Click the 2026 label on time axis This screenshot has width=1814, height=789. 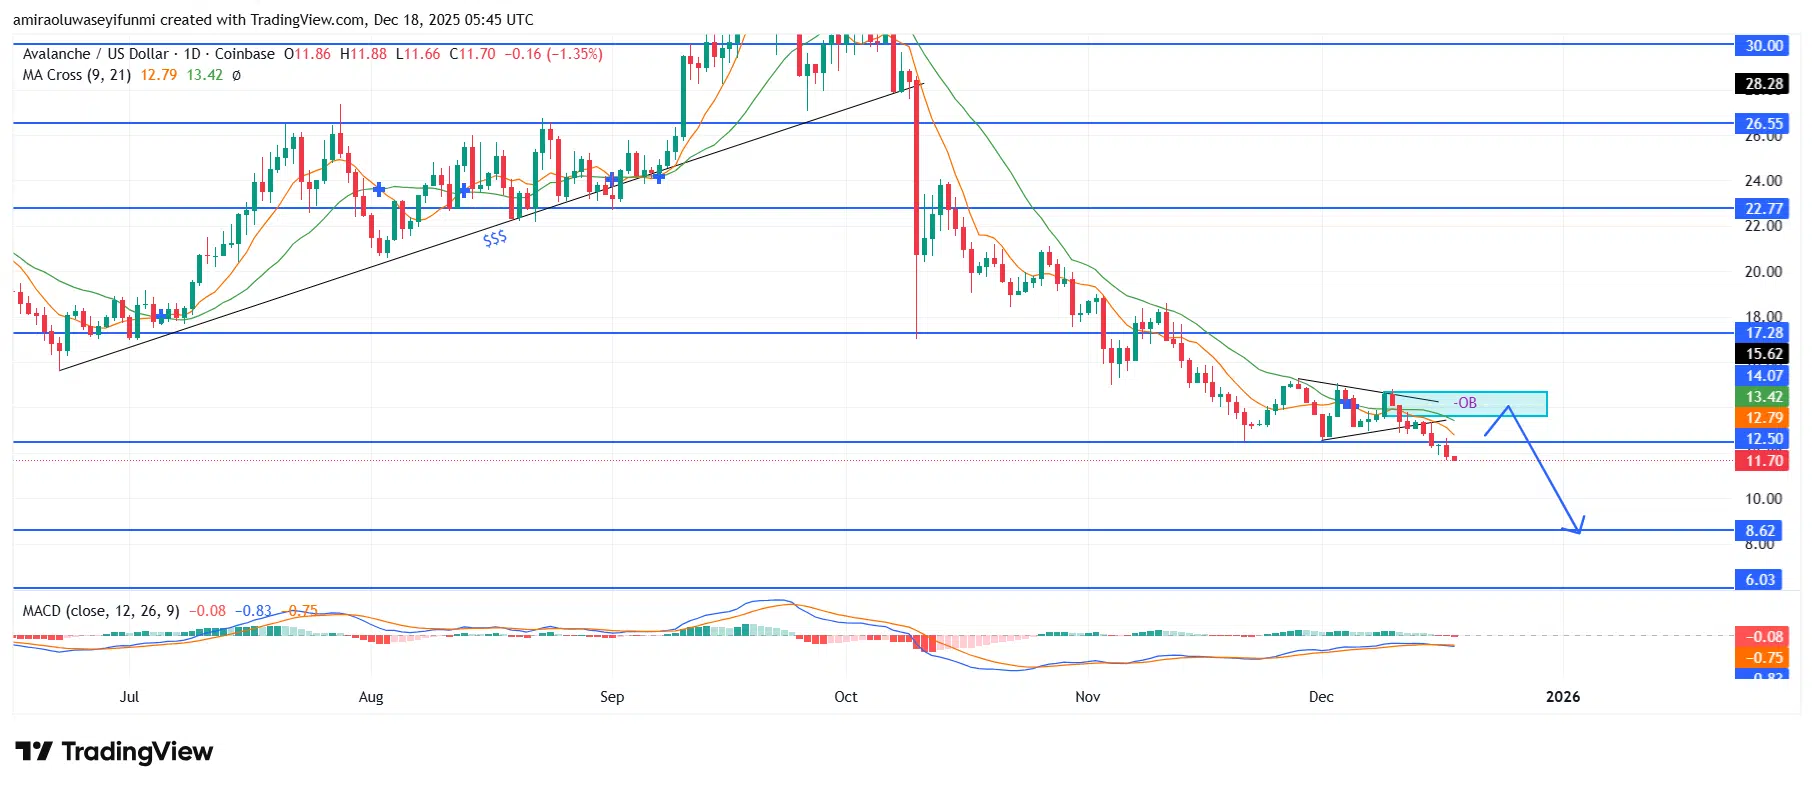1562,697
